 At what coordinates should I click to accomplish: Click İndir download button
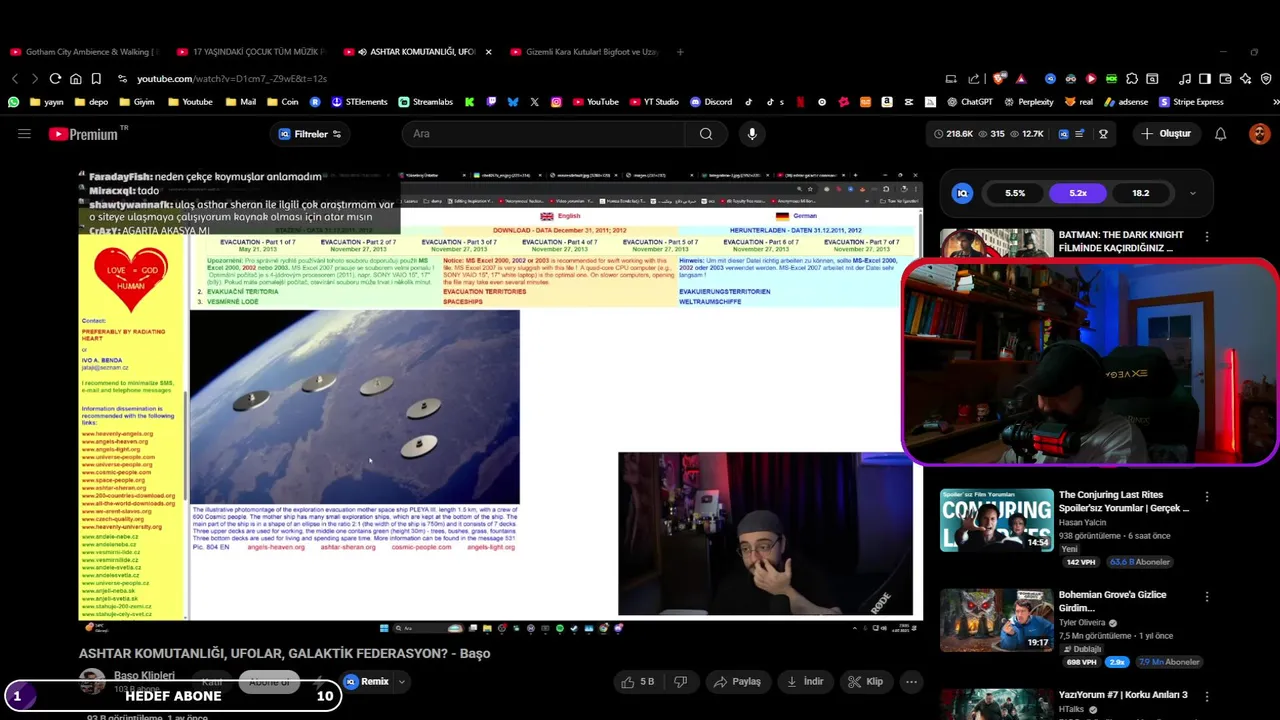point(805,682)
